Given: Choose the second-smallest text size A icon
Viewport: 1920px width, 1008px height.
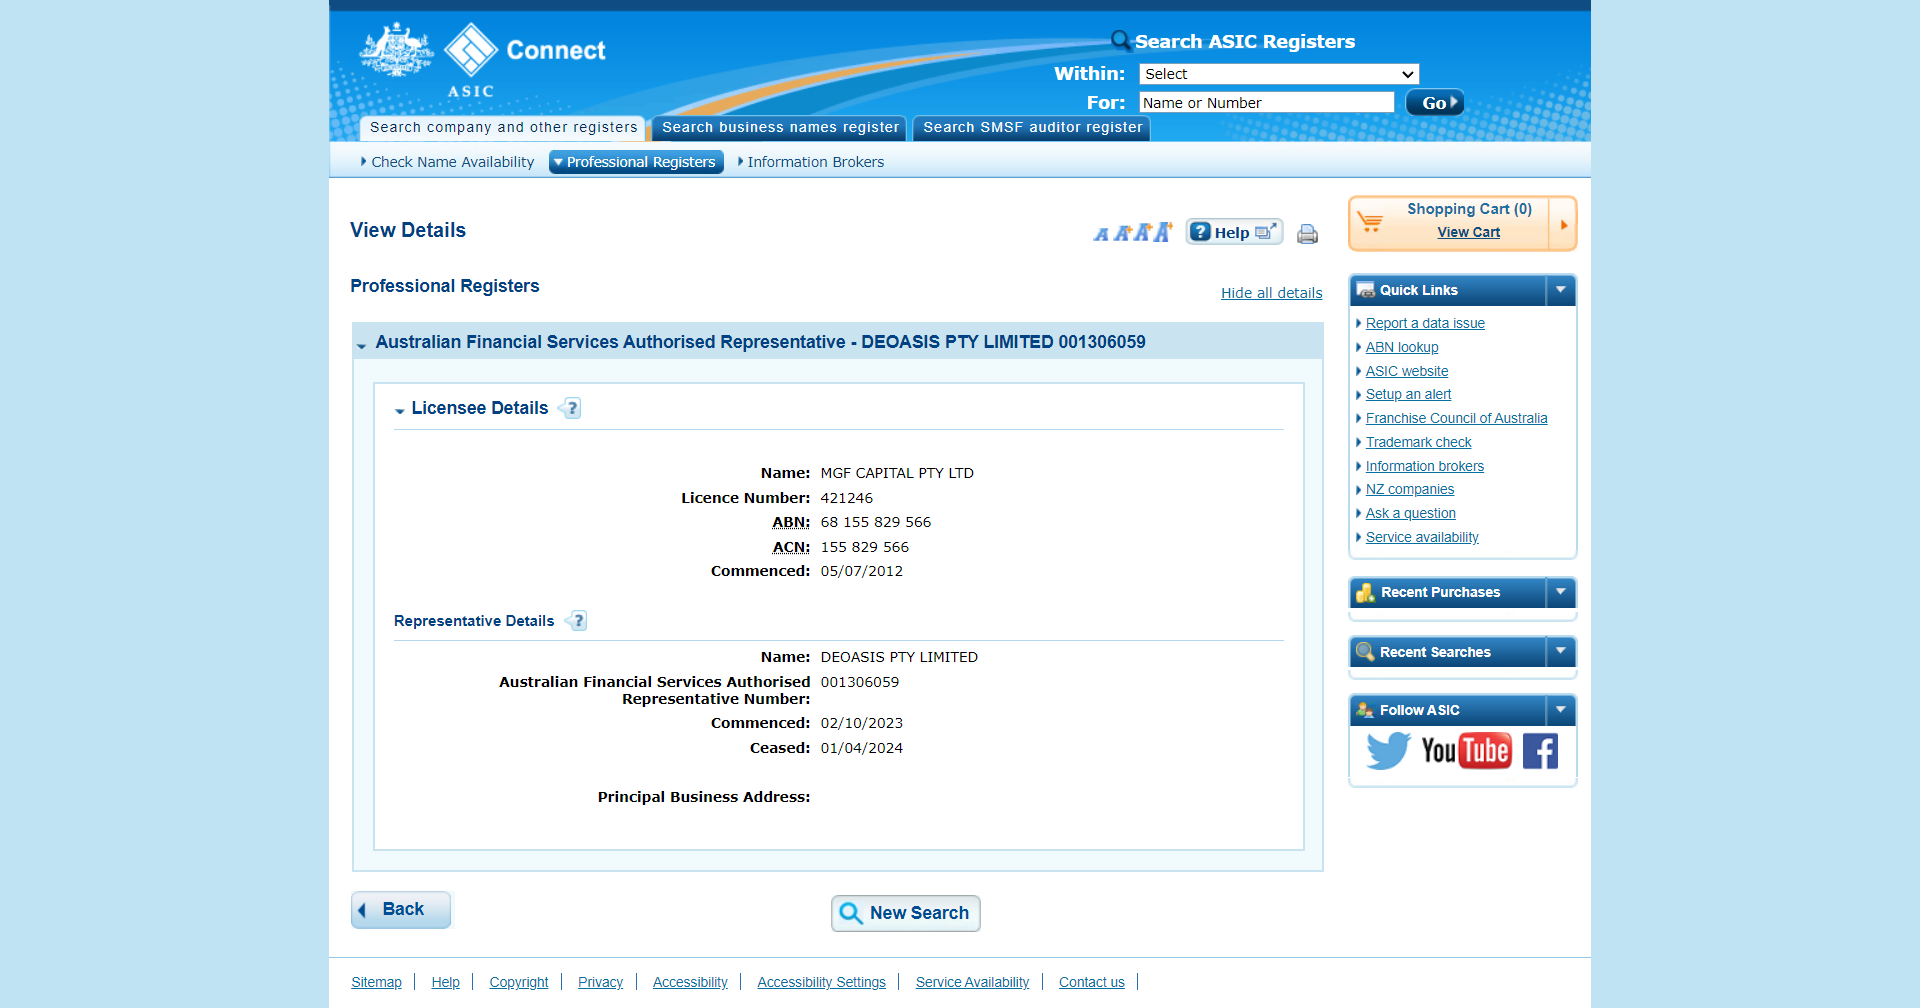Looking at the screenshot, I should pyautogui.click(x=1122, y=233).
